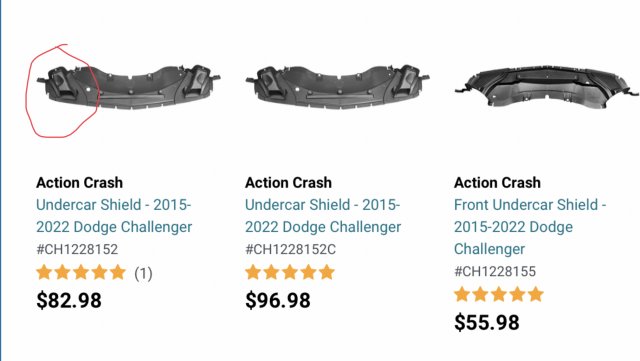Click star rating of CH1228152 product
The height and width of the screenshot is (361, 640).
coord(81,272)
